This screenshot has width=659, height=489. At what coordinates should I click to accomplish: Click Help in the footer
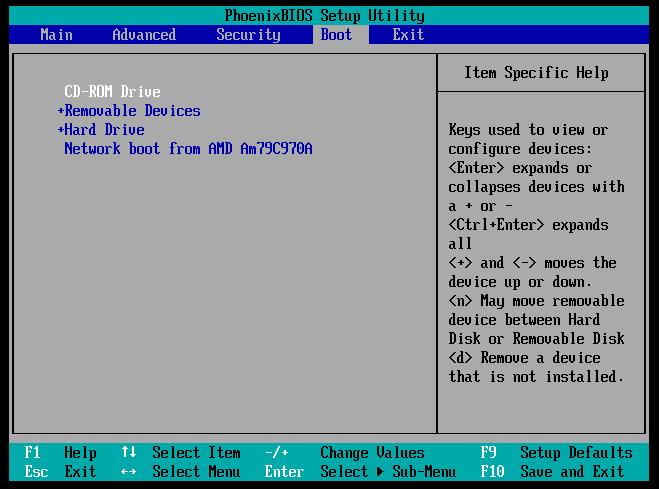pyautogui.click(x=80, y=453)
